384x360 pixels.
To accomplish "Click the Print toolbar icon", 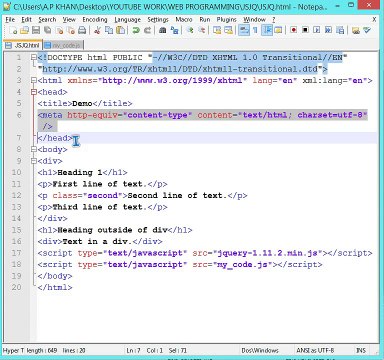I will 82,31.
